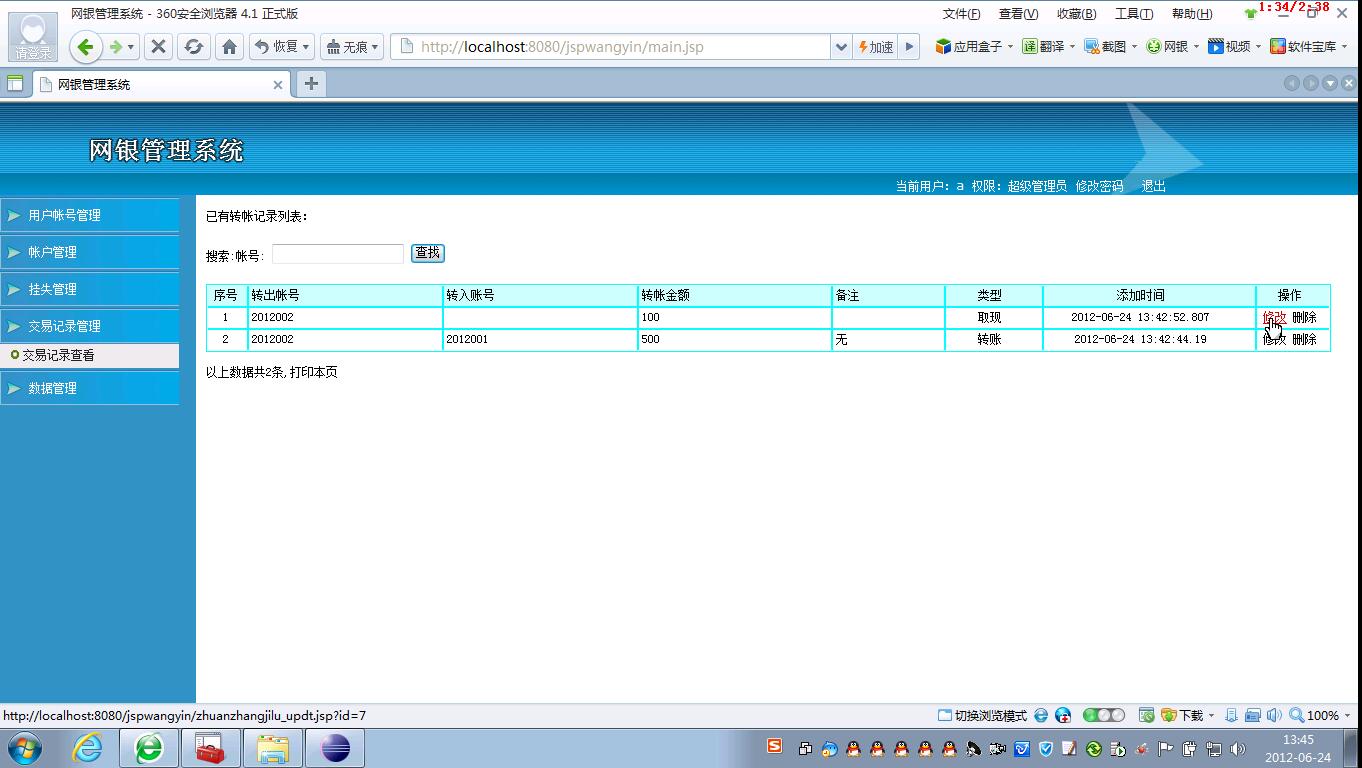Open the 恢复 dropdown arrow

(306, 47)
